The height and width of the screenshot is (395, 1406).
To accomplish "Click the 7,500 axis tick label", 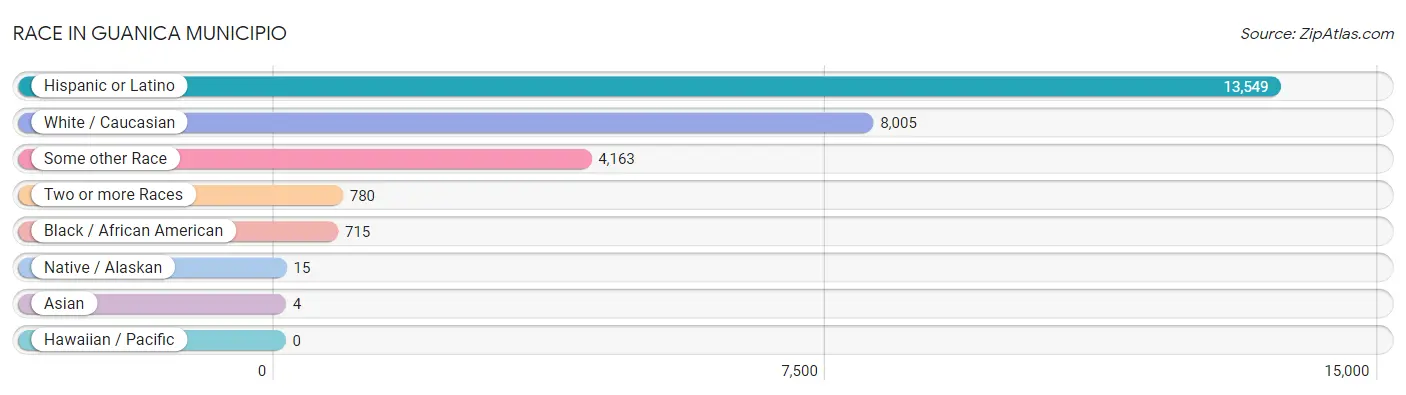I will pyautogui.click(x=799, y=371).
